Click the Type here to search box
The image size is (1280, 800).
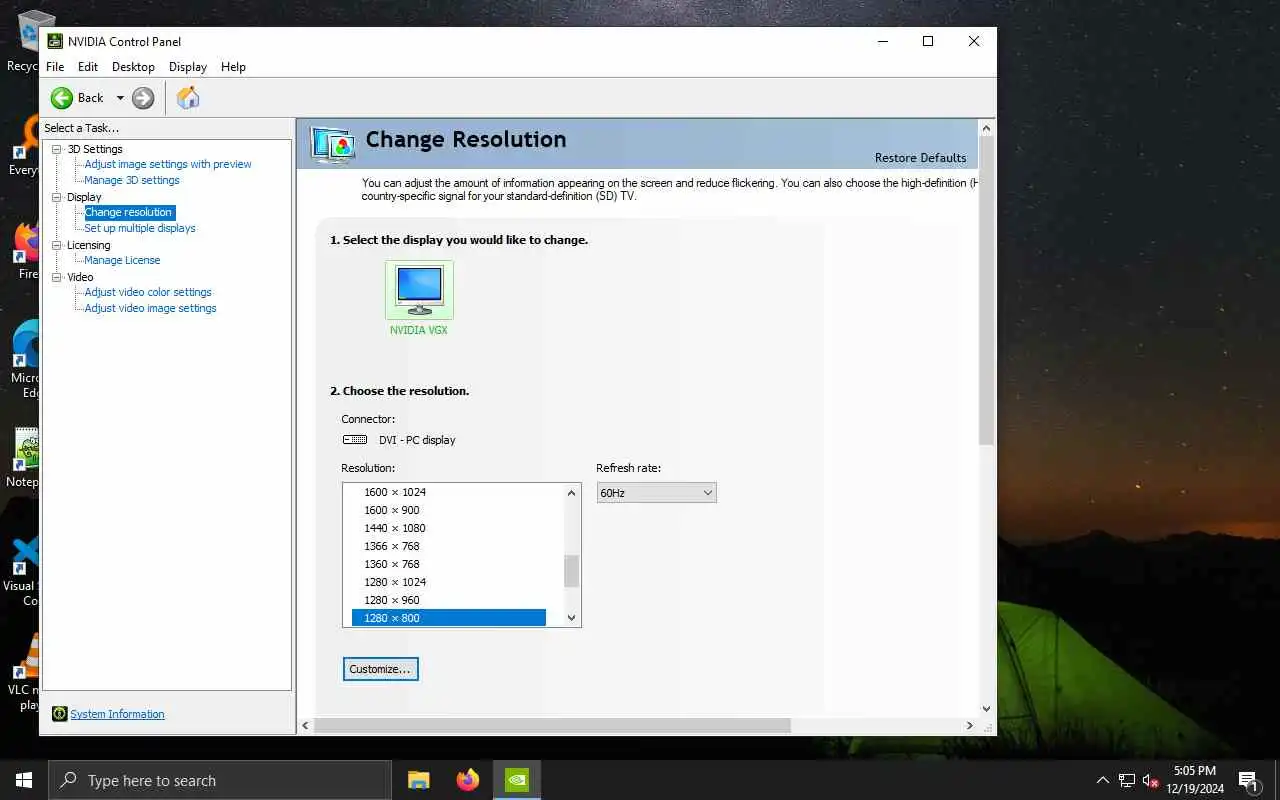(x=220, y=780)
